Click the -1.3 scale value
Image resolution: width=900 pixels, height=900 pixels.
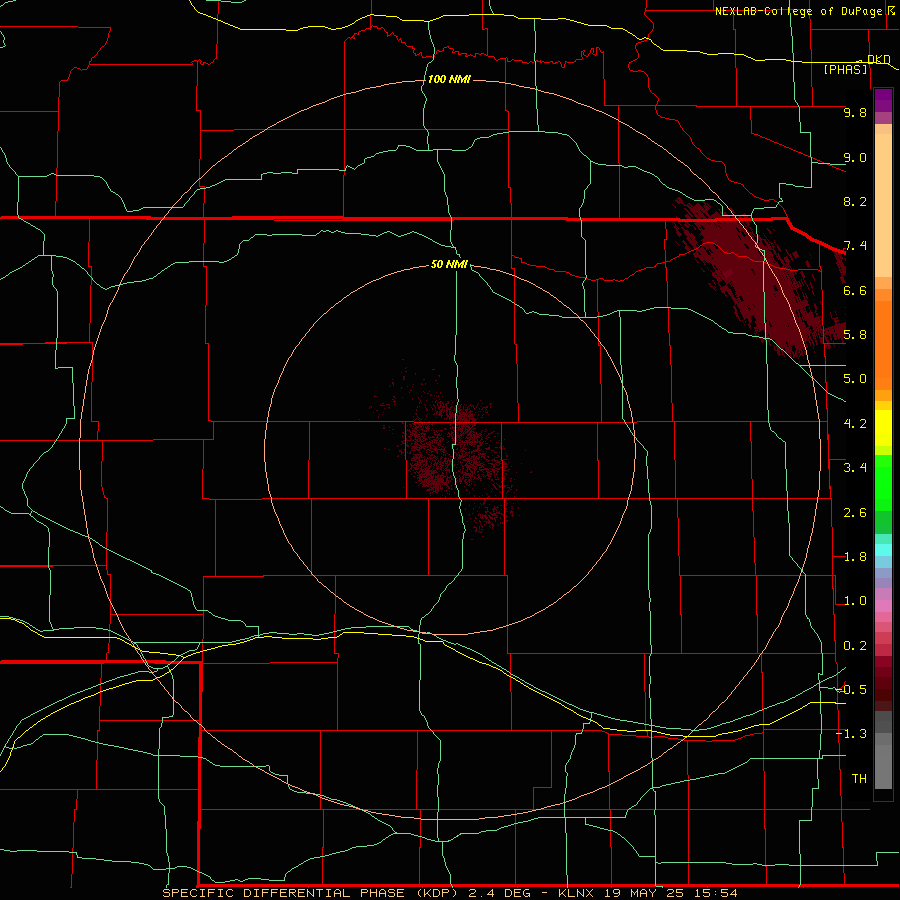pyautogui.click(x=852, y=734)
